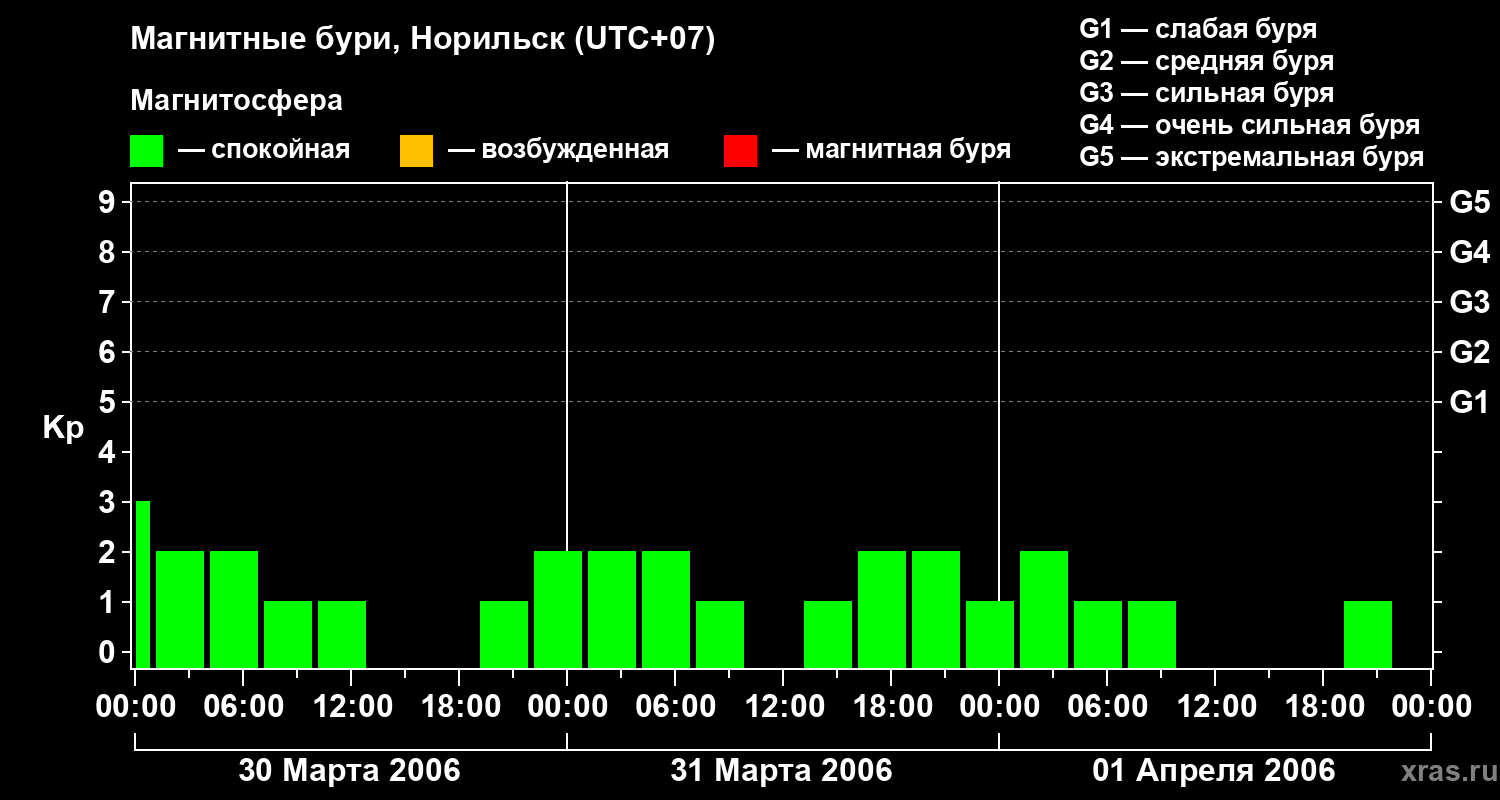Click the '30 Марта 2006' date label
This screenshot has height=800, width=1500.
[x=349, y=771]
